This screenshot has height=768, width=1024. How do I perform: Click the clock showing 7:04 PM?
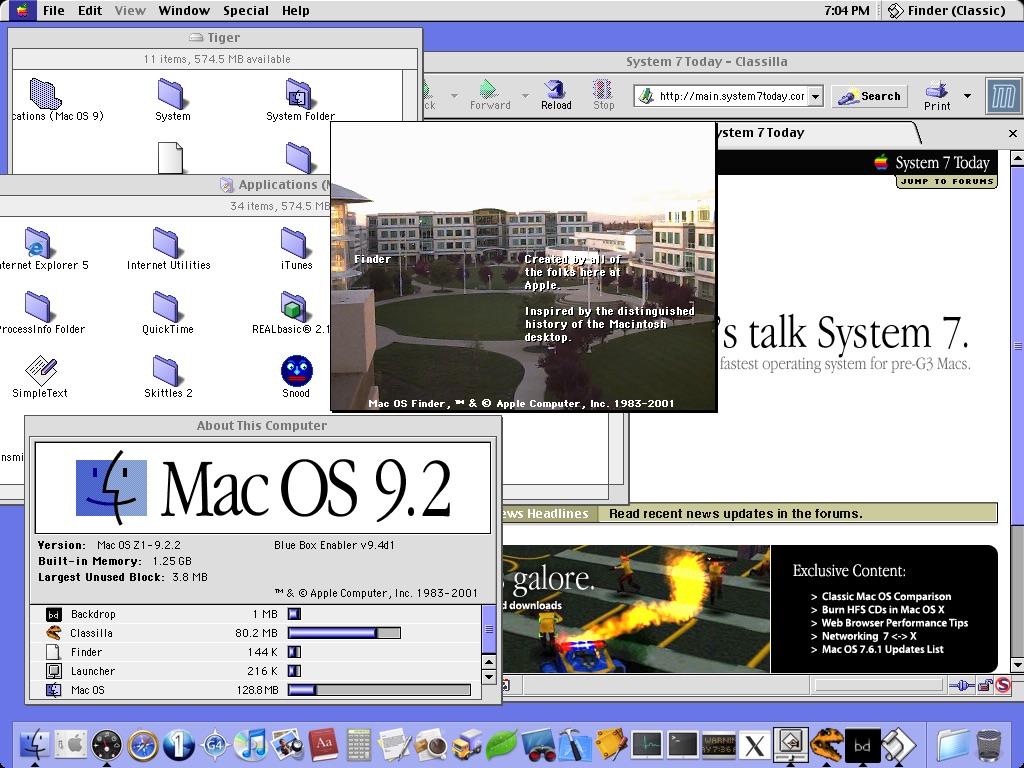pos(846,10)
